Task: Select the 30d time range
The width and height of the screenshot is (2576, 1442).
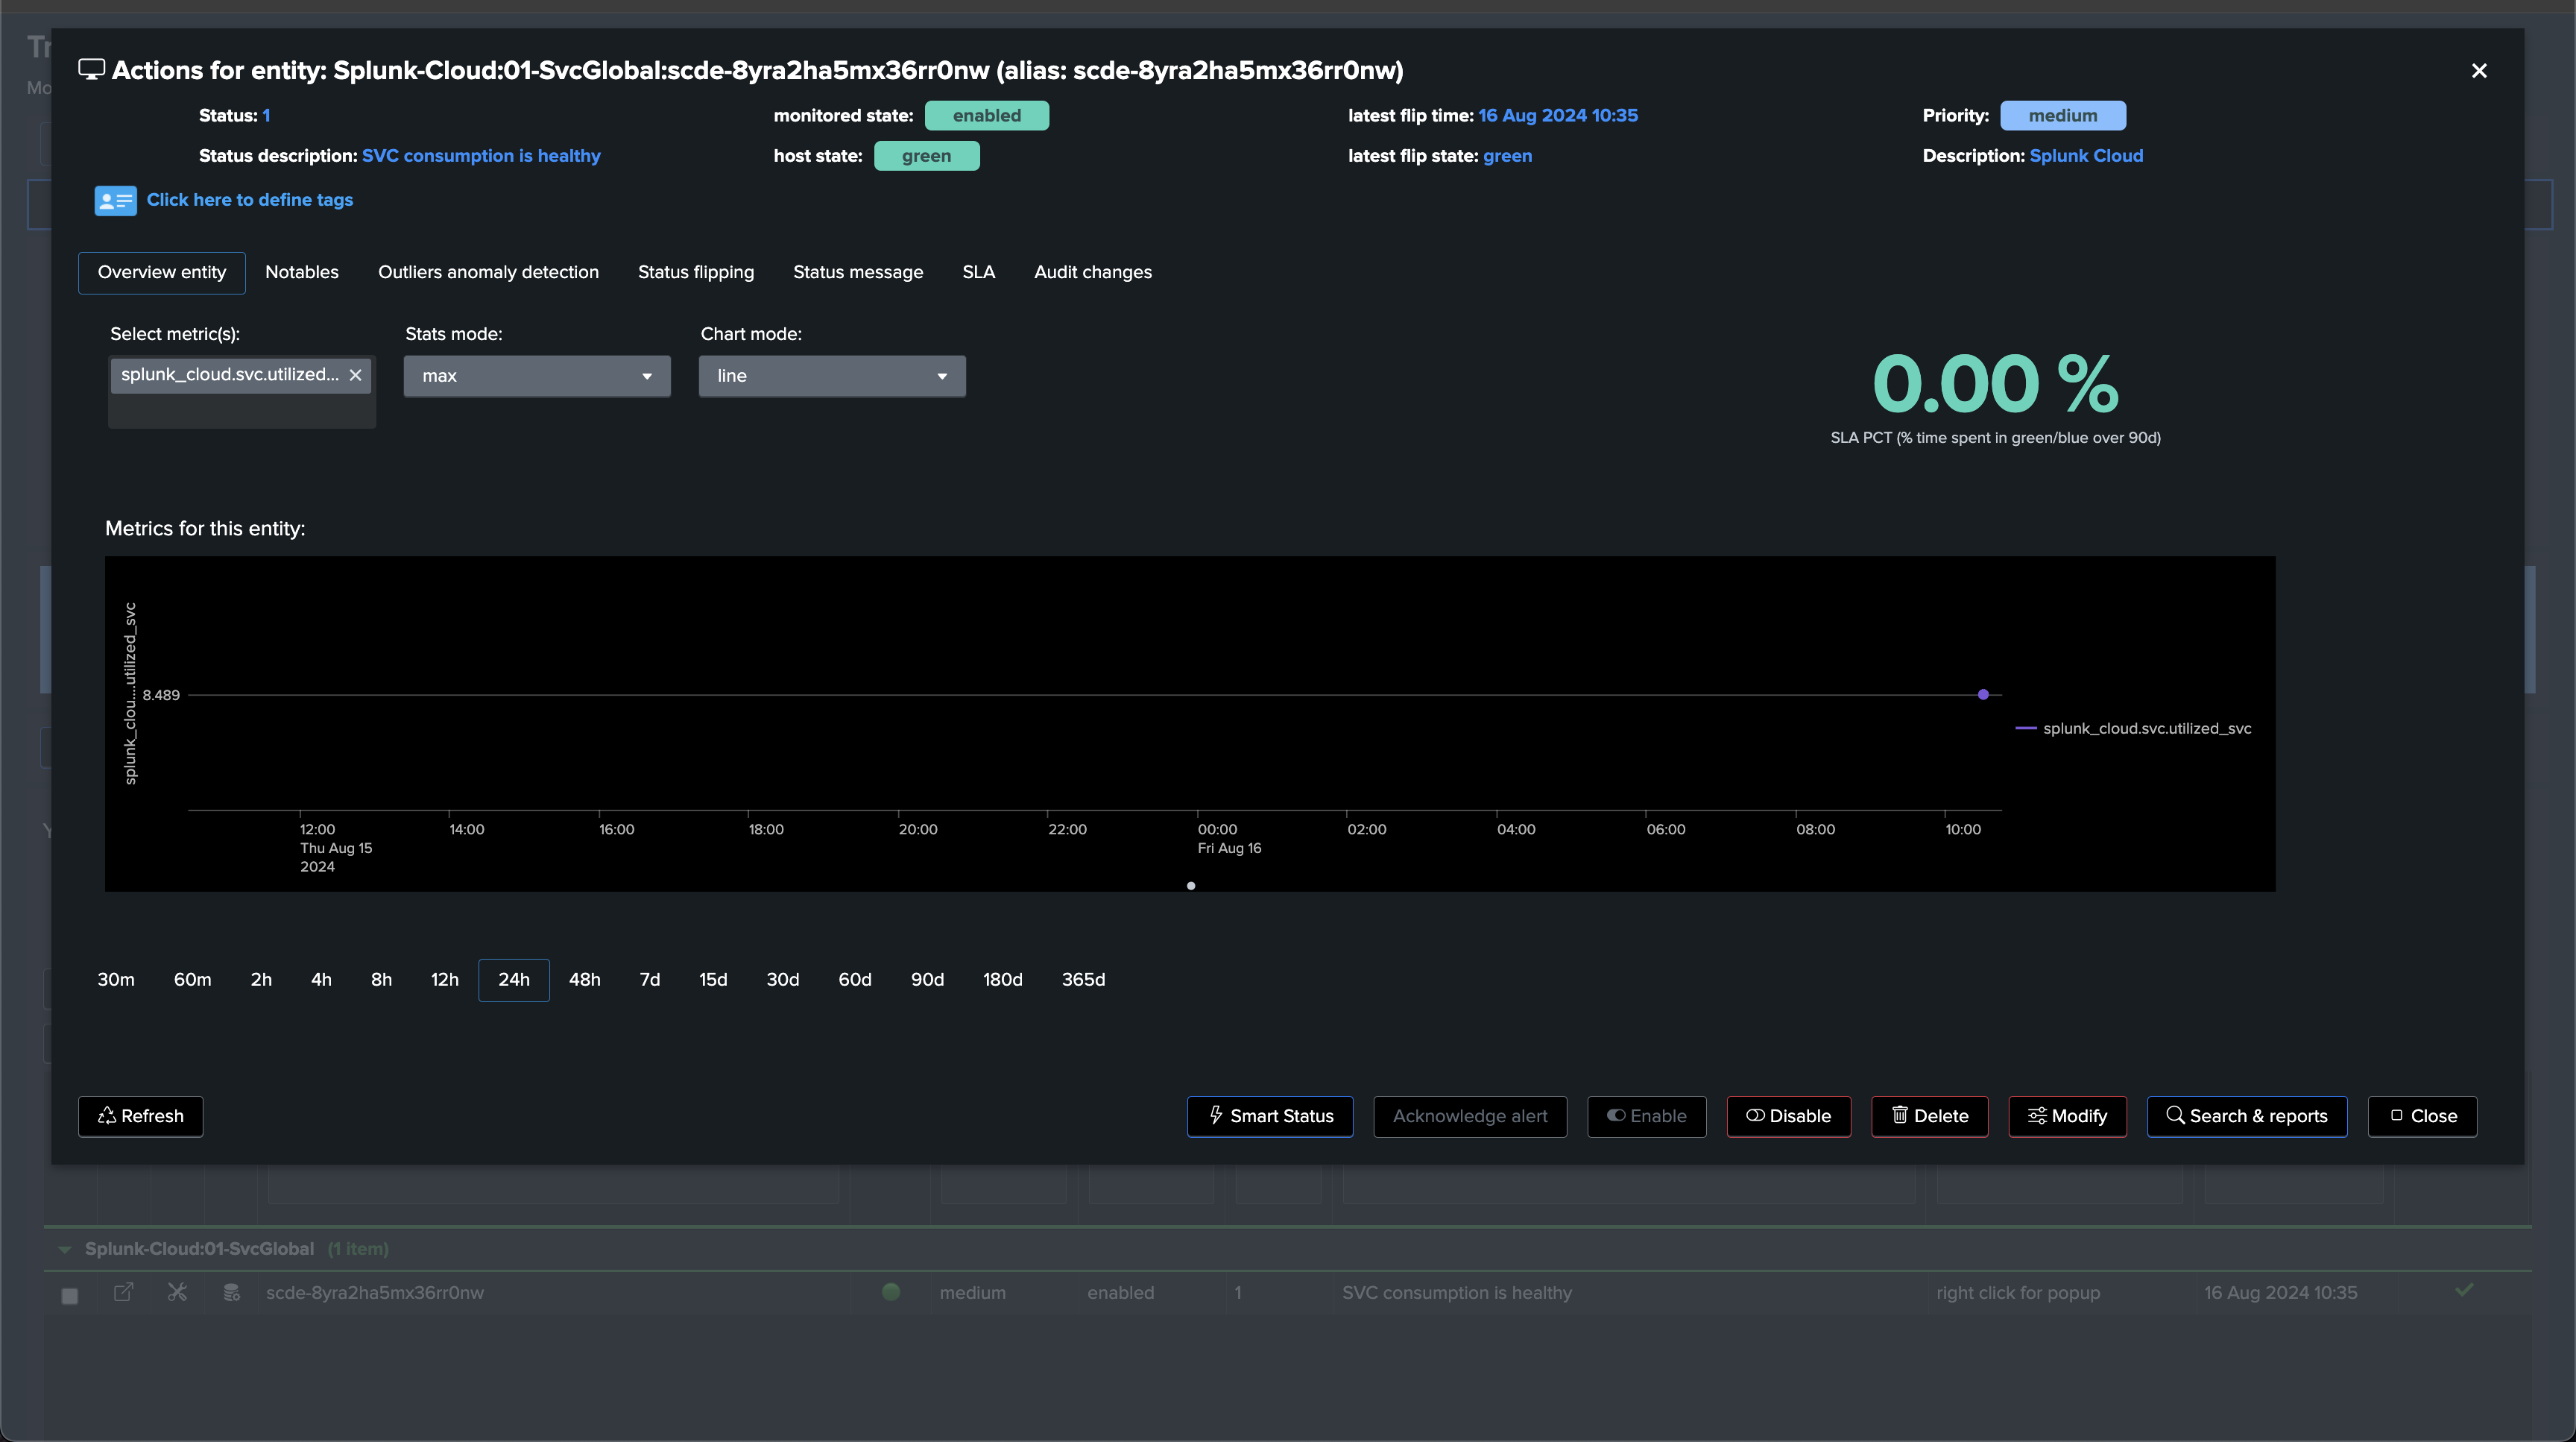Action: (783, 980)
